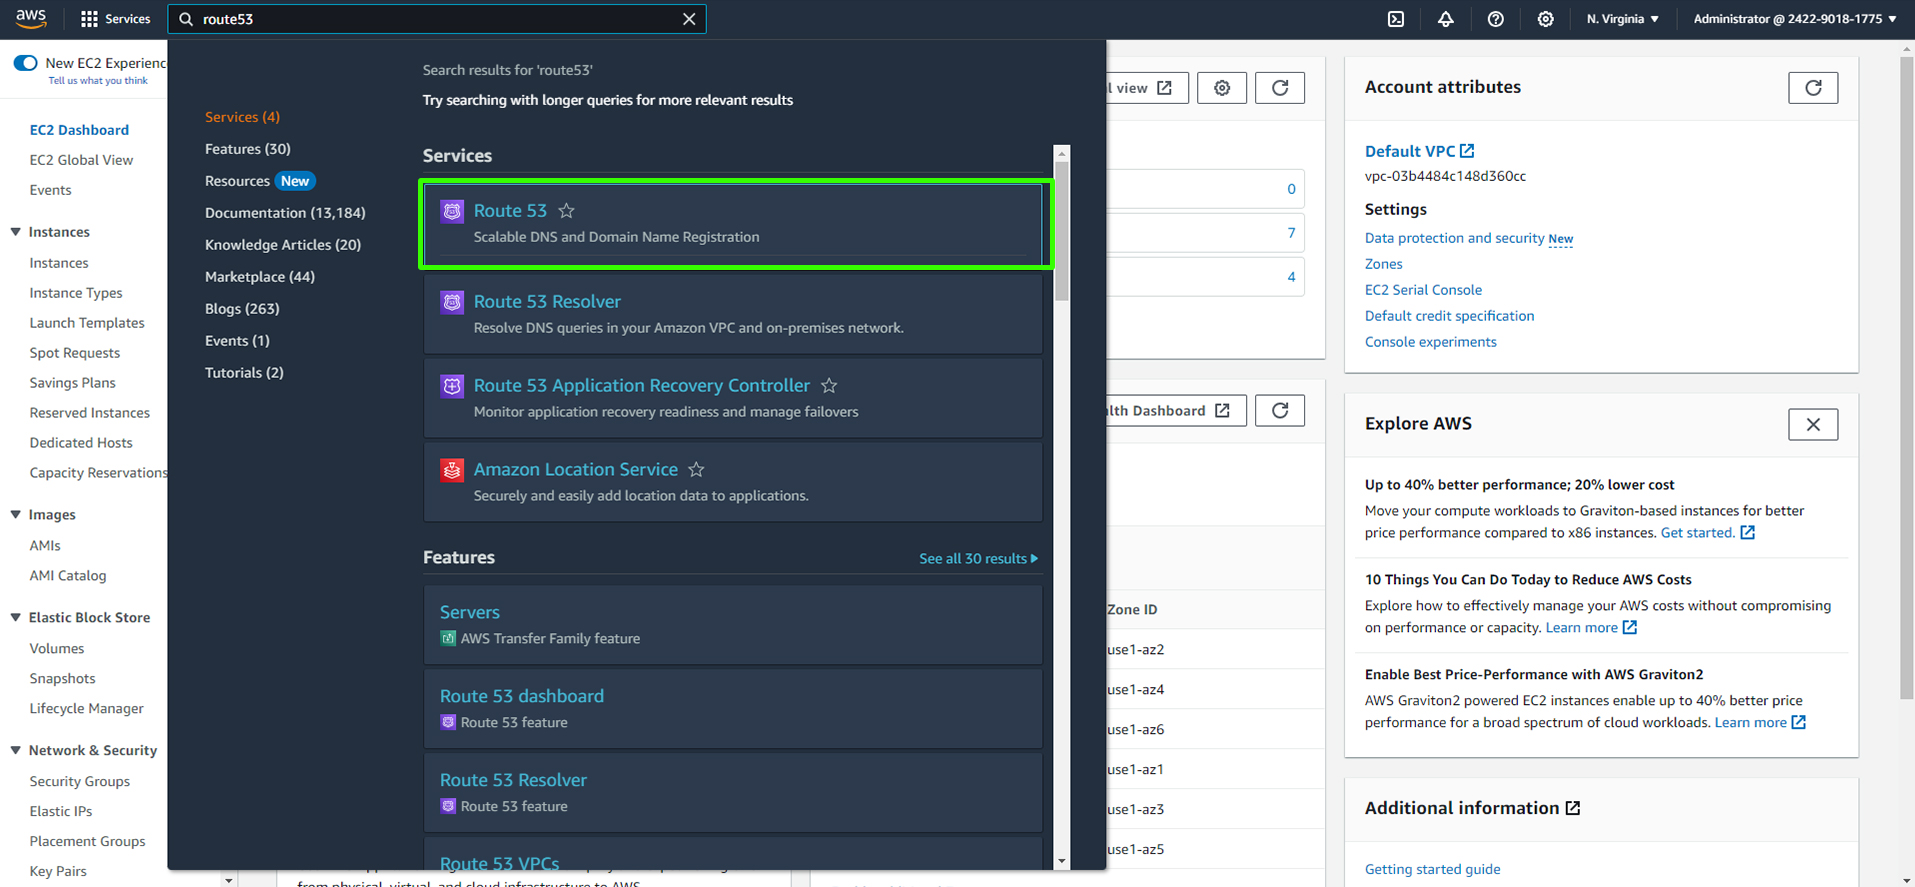Open the Default VPC link

tap(1419, 151)
